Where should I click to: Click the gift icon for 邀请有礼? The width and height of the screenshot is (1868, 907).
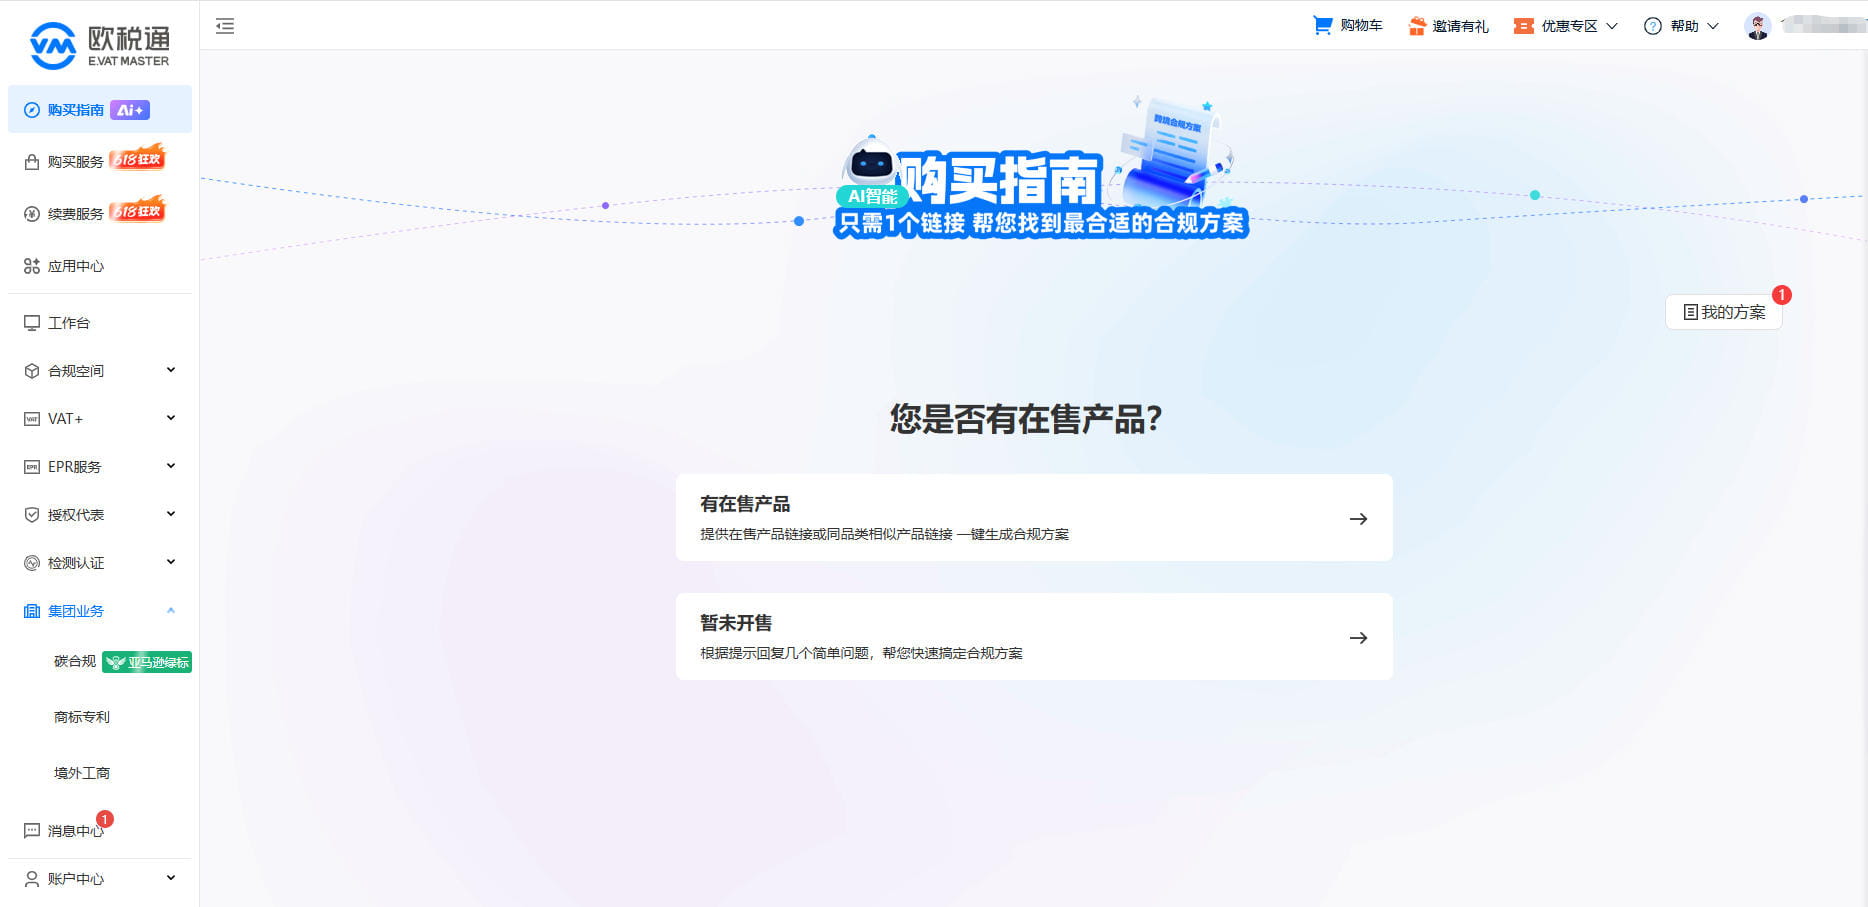pos(1417,26)
